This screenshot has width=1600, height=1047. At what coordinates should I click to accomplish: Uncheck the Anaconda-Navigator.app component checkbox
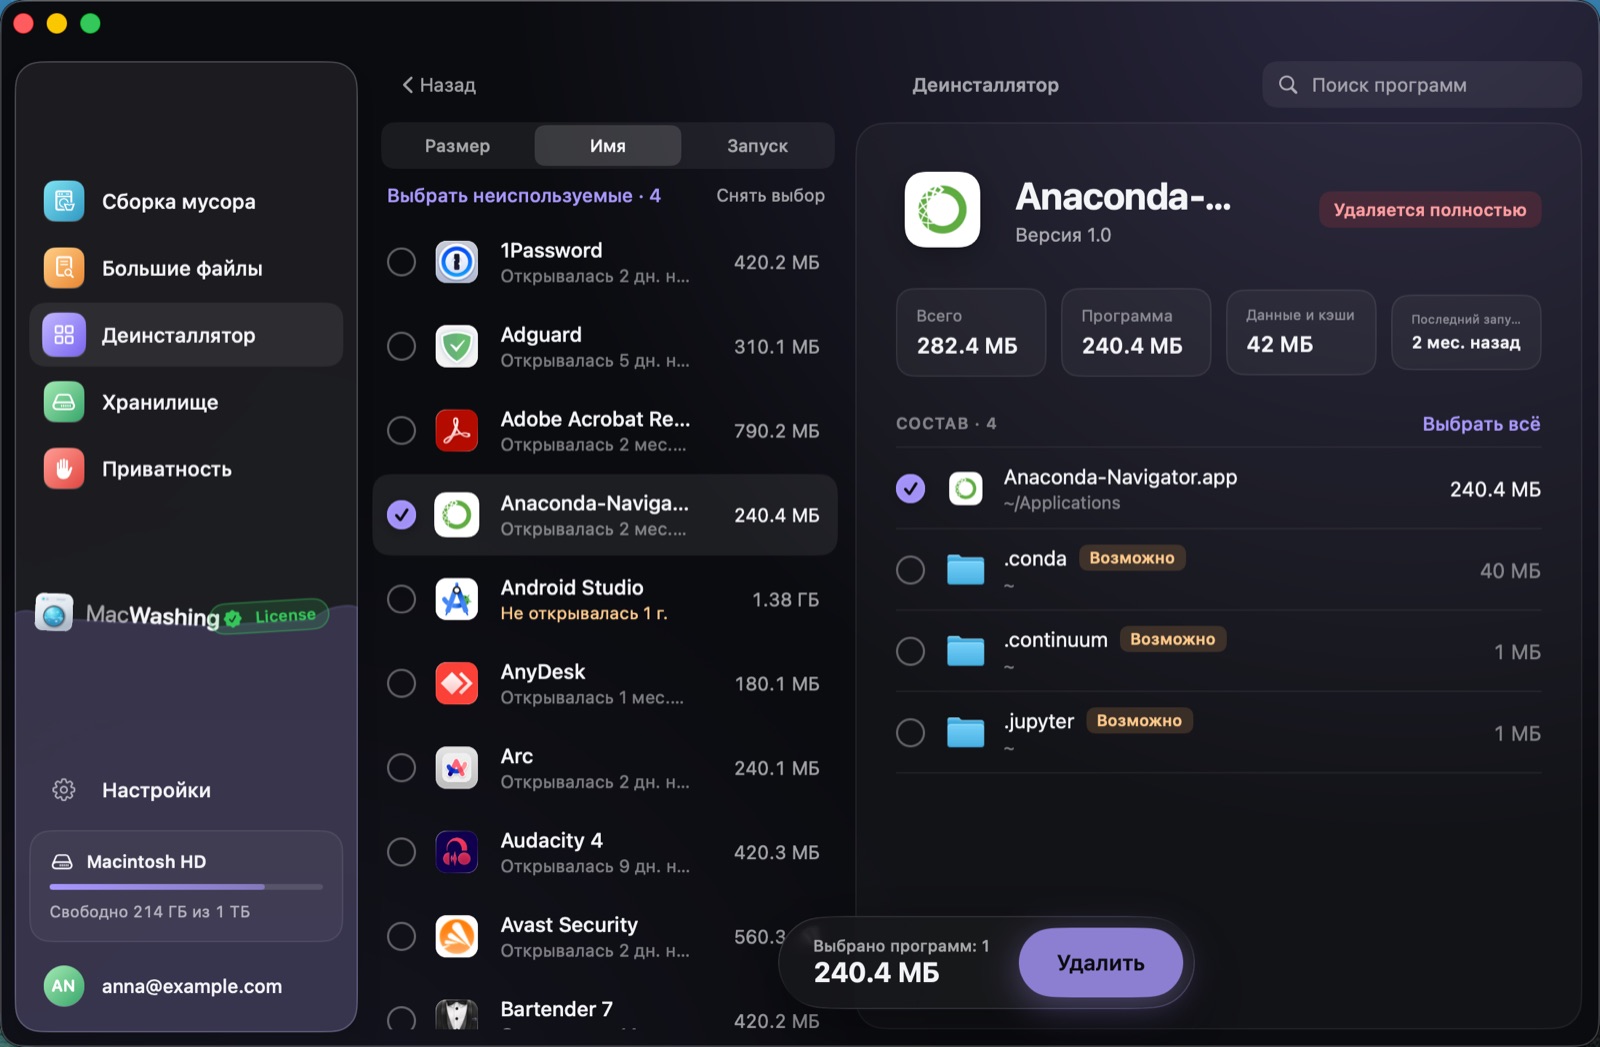pos(910,488)
